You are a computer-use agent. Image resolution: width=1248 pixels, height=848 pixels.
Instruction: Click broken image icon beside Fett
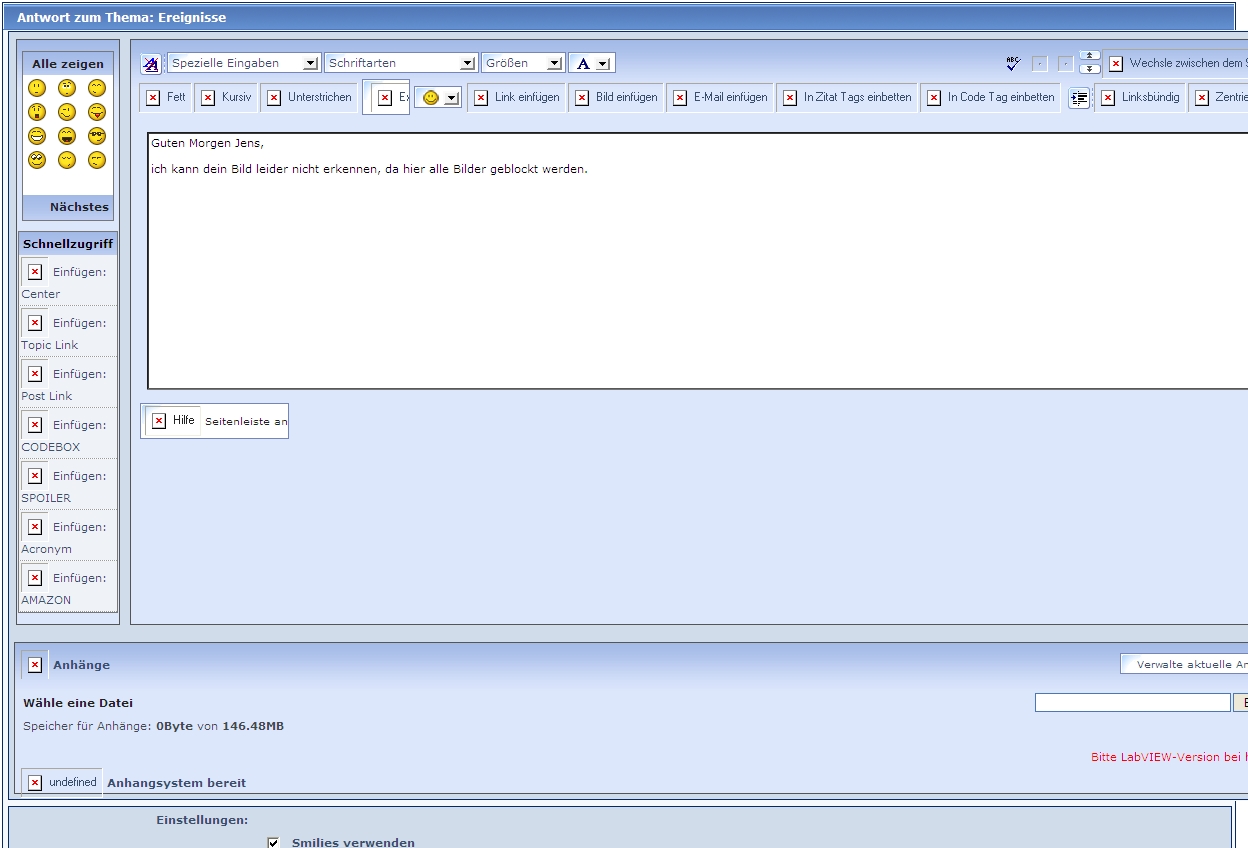[x=153, y=98]
